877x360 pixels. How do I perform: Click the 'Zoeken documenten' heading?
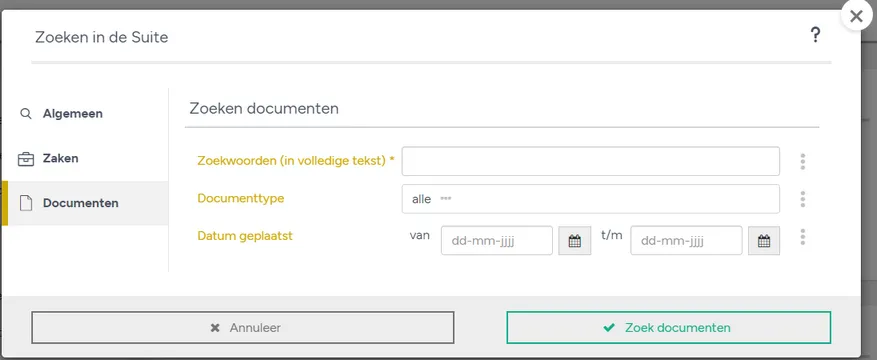[264, 108]
